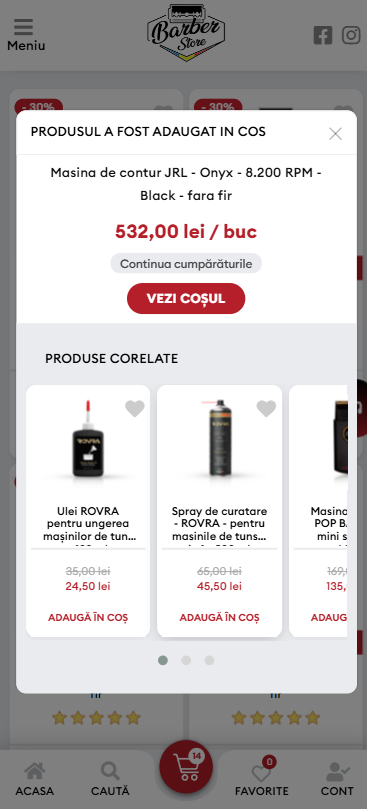
Task: Toggle favorite heart on Spray de curatare
Action: (266, 409)
